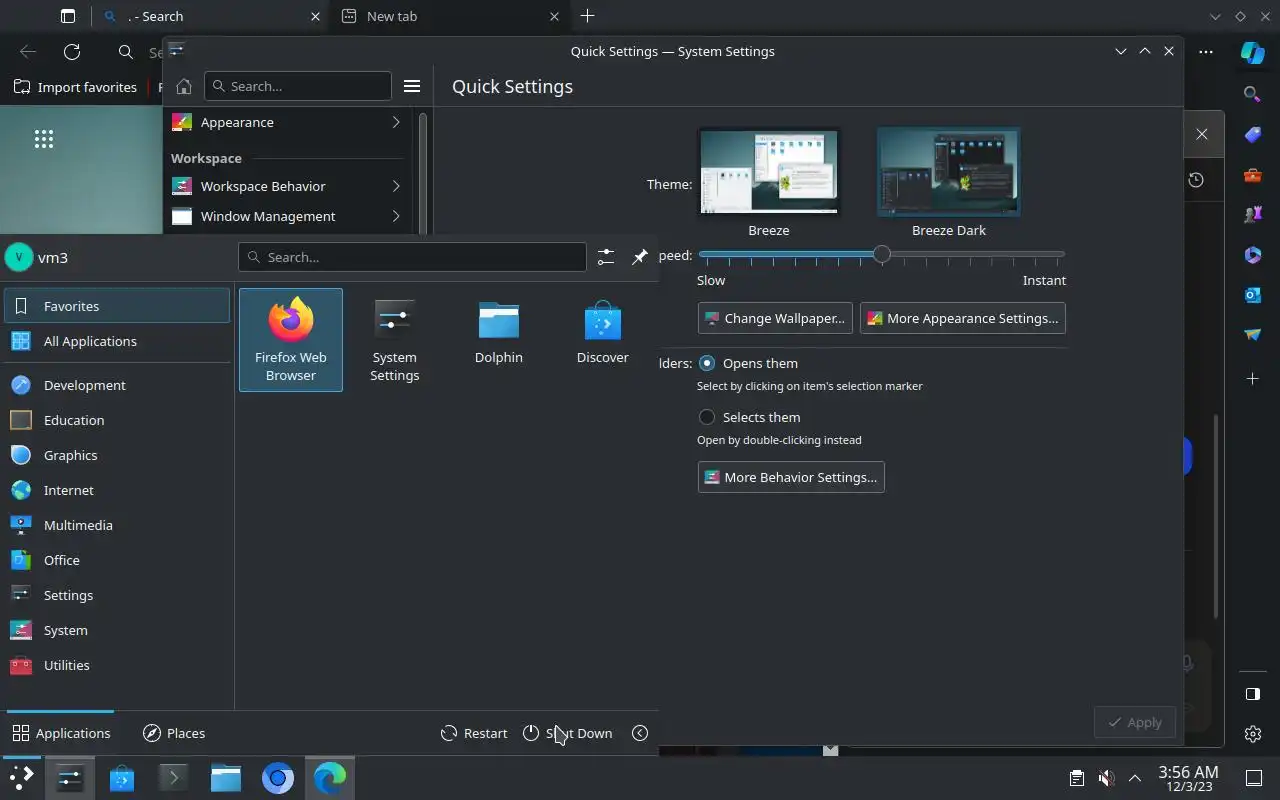Select All Applications in launcher
This screenshot has height=800, width=1280.
point(117,341)
